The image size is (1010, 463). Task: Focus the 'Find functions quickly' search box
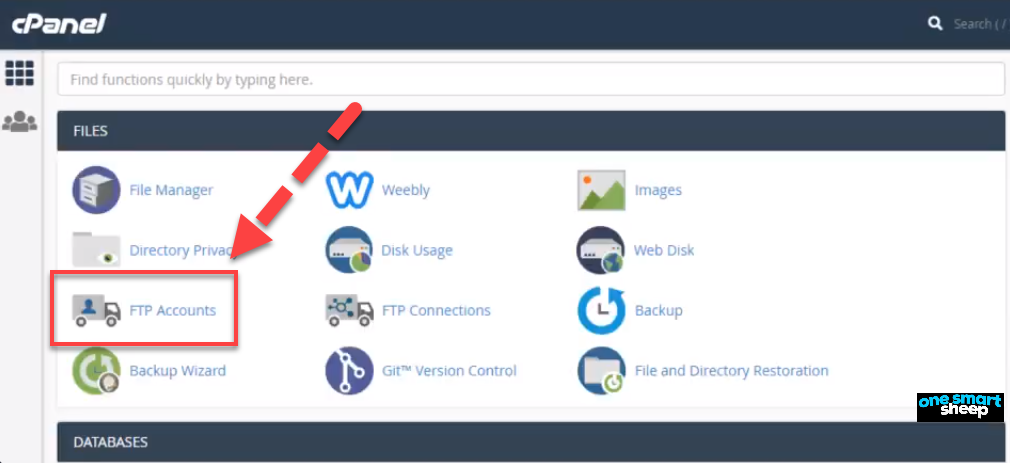[531, 79]
